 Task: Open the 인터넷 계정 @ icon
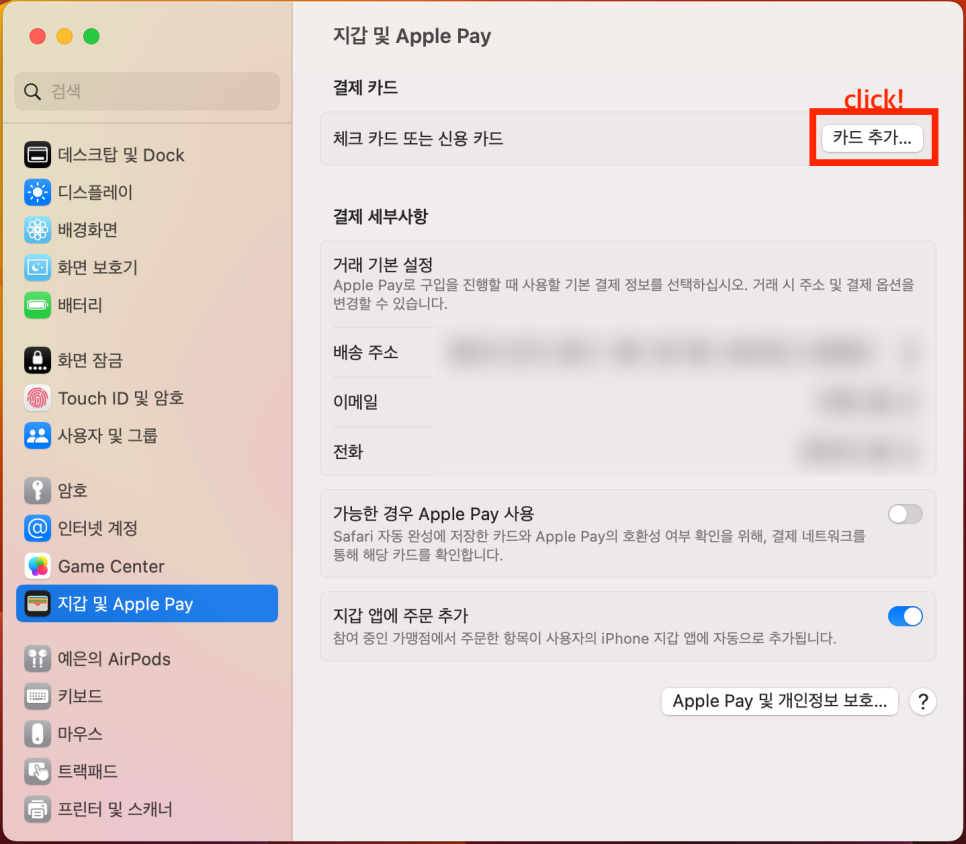click(37, 528)
